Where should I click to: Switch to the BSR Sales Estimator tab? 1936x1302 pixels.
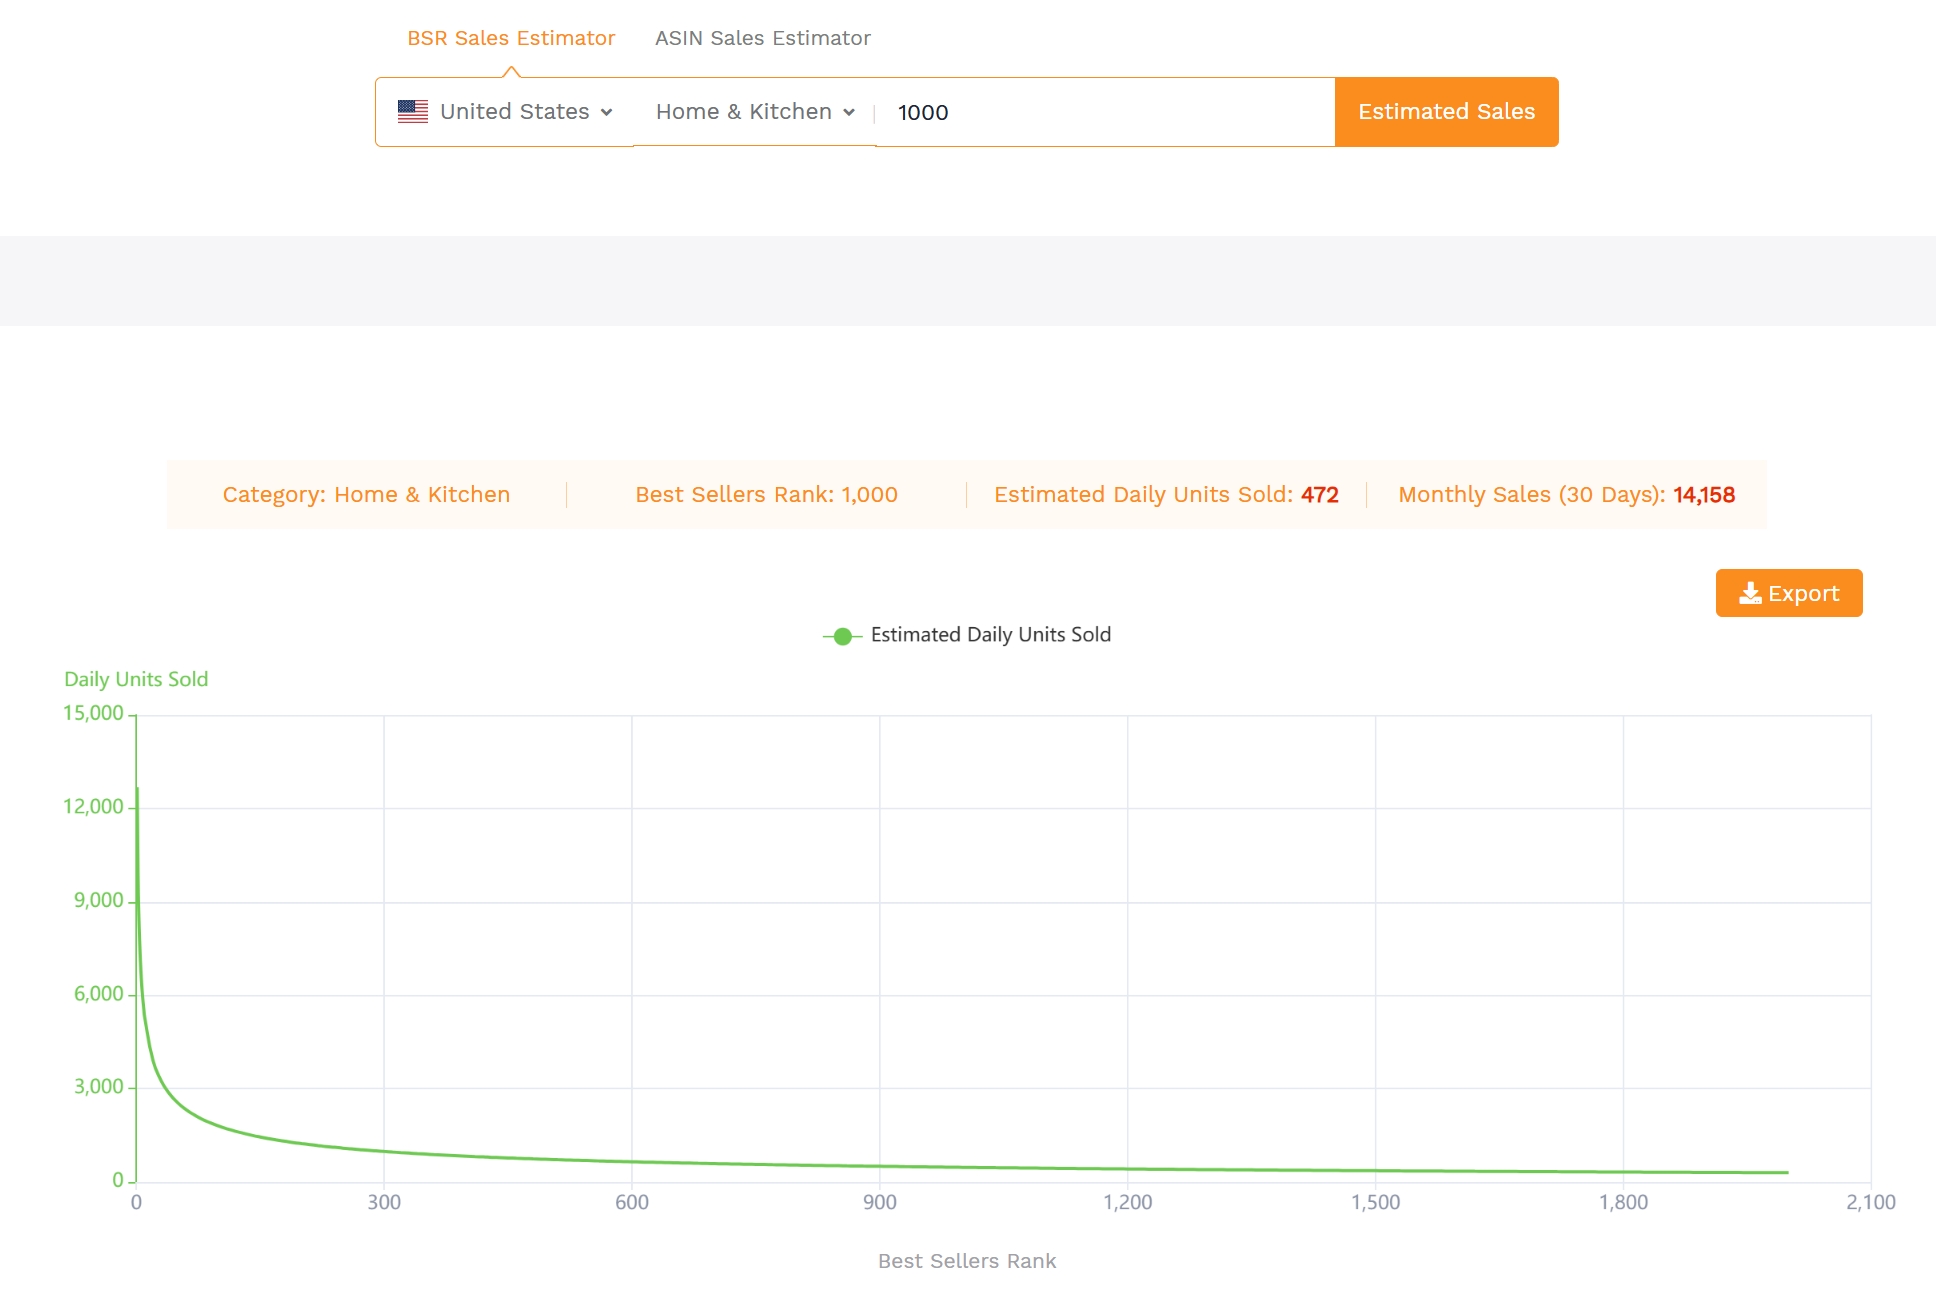click(x=510, y=38)
